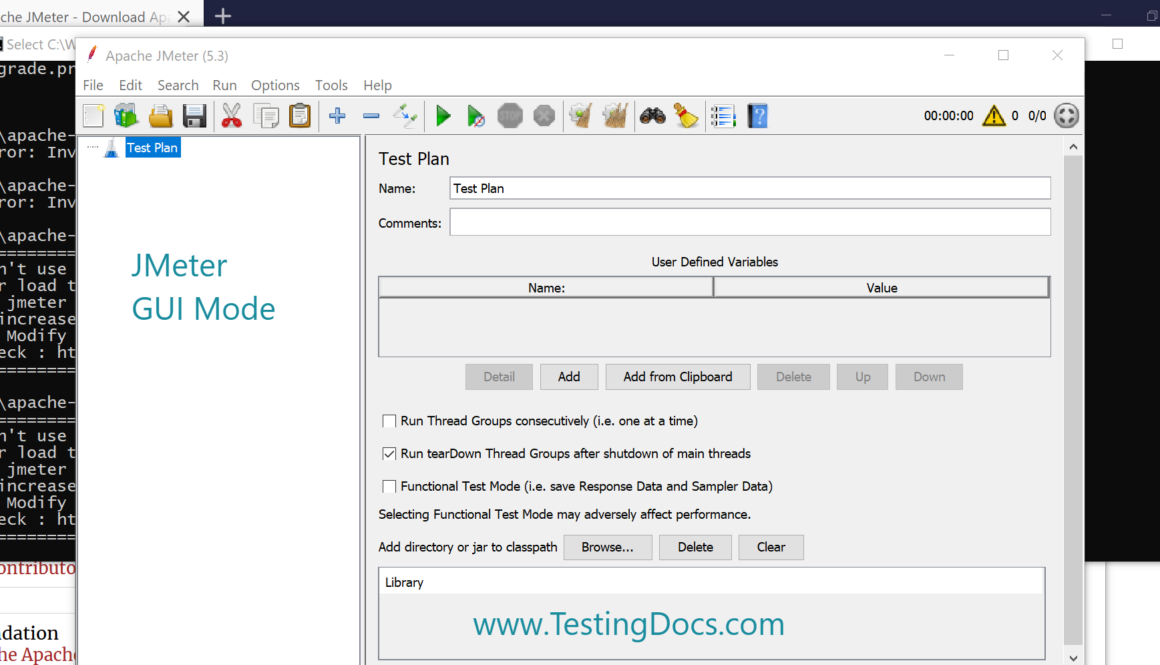Collapse all tree nodes with minus icon

[x=371, y=116]
